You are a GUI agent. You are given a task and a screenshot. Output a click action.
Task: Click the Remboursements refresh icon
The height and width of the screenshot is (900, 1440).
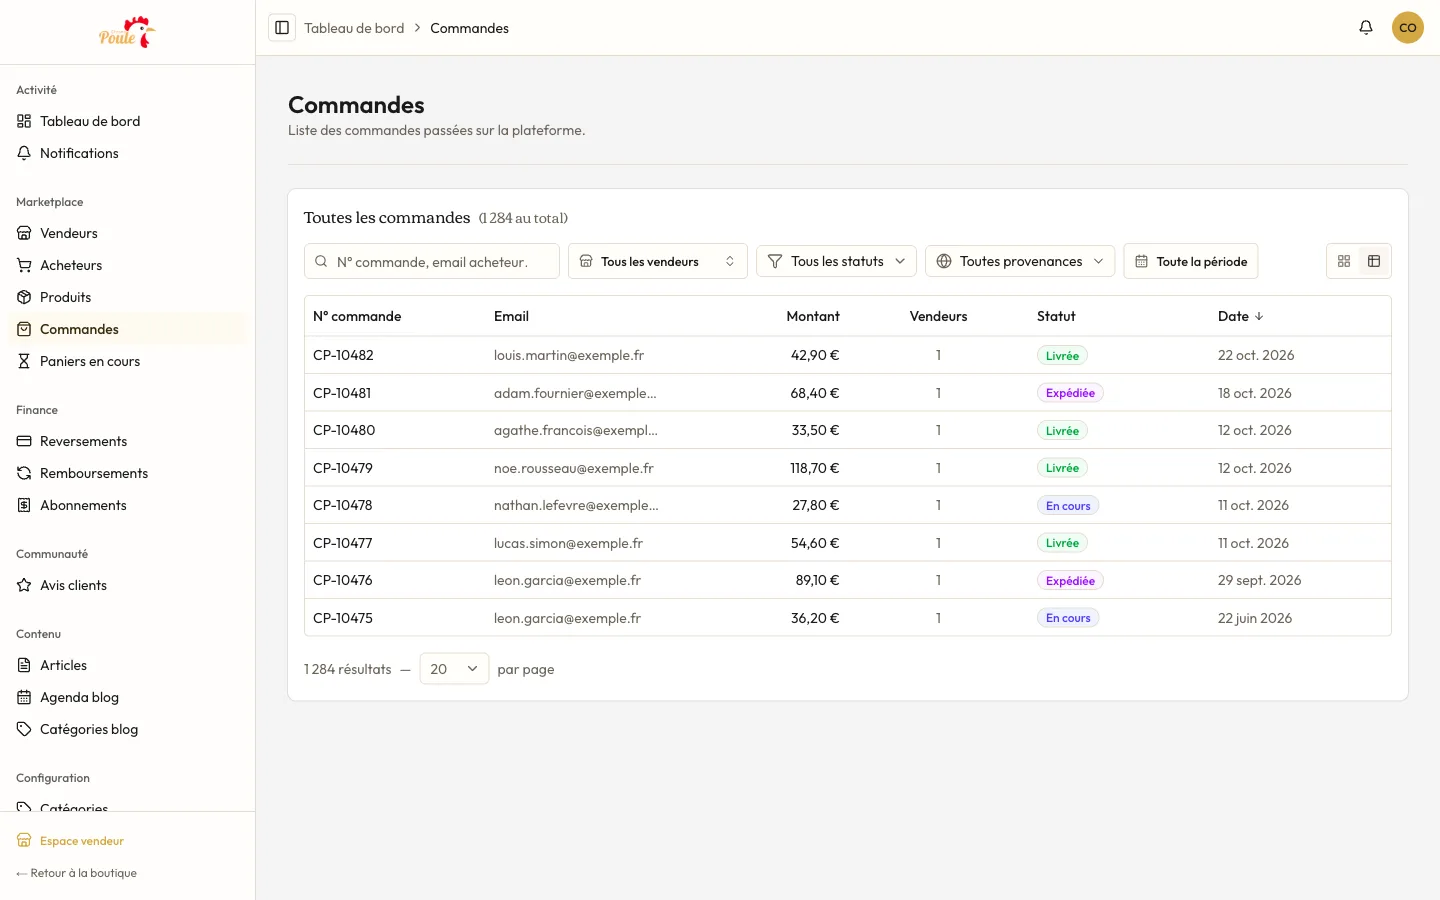[24, 473]
